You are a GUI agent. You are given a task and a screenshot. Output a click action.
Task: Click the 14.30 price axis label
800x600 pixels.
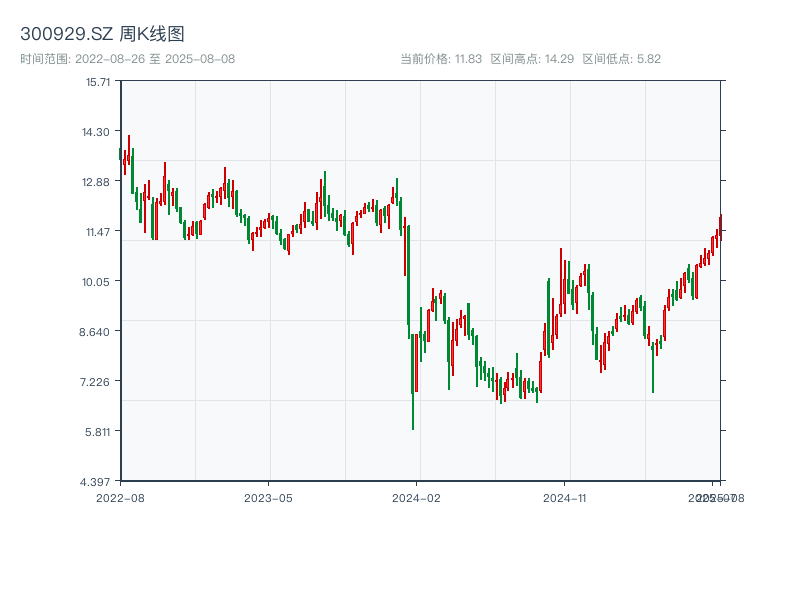pos(98,131)
